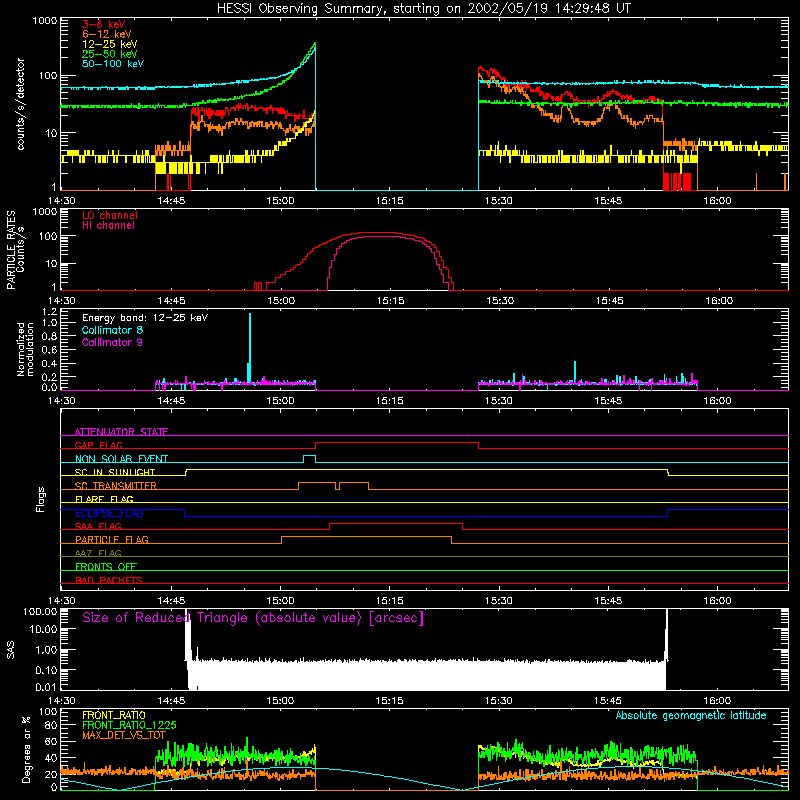
Task: Select the cyan '50-100 keV' legend entry
Action: tap(113, 64)
